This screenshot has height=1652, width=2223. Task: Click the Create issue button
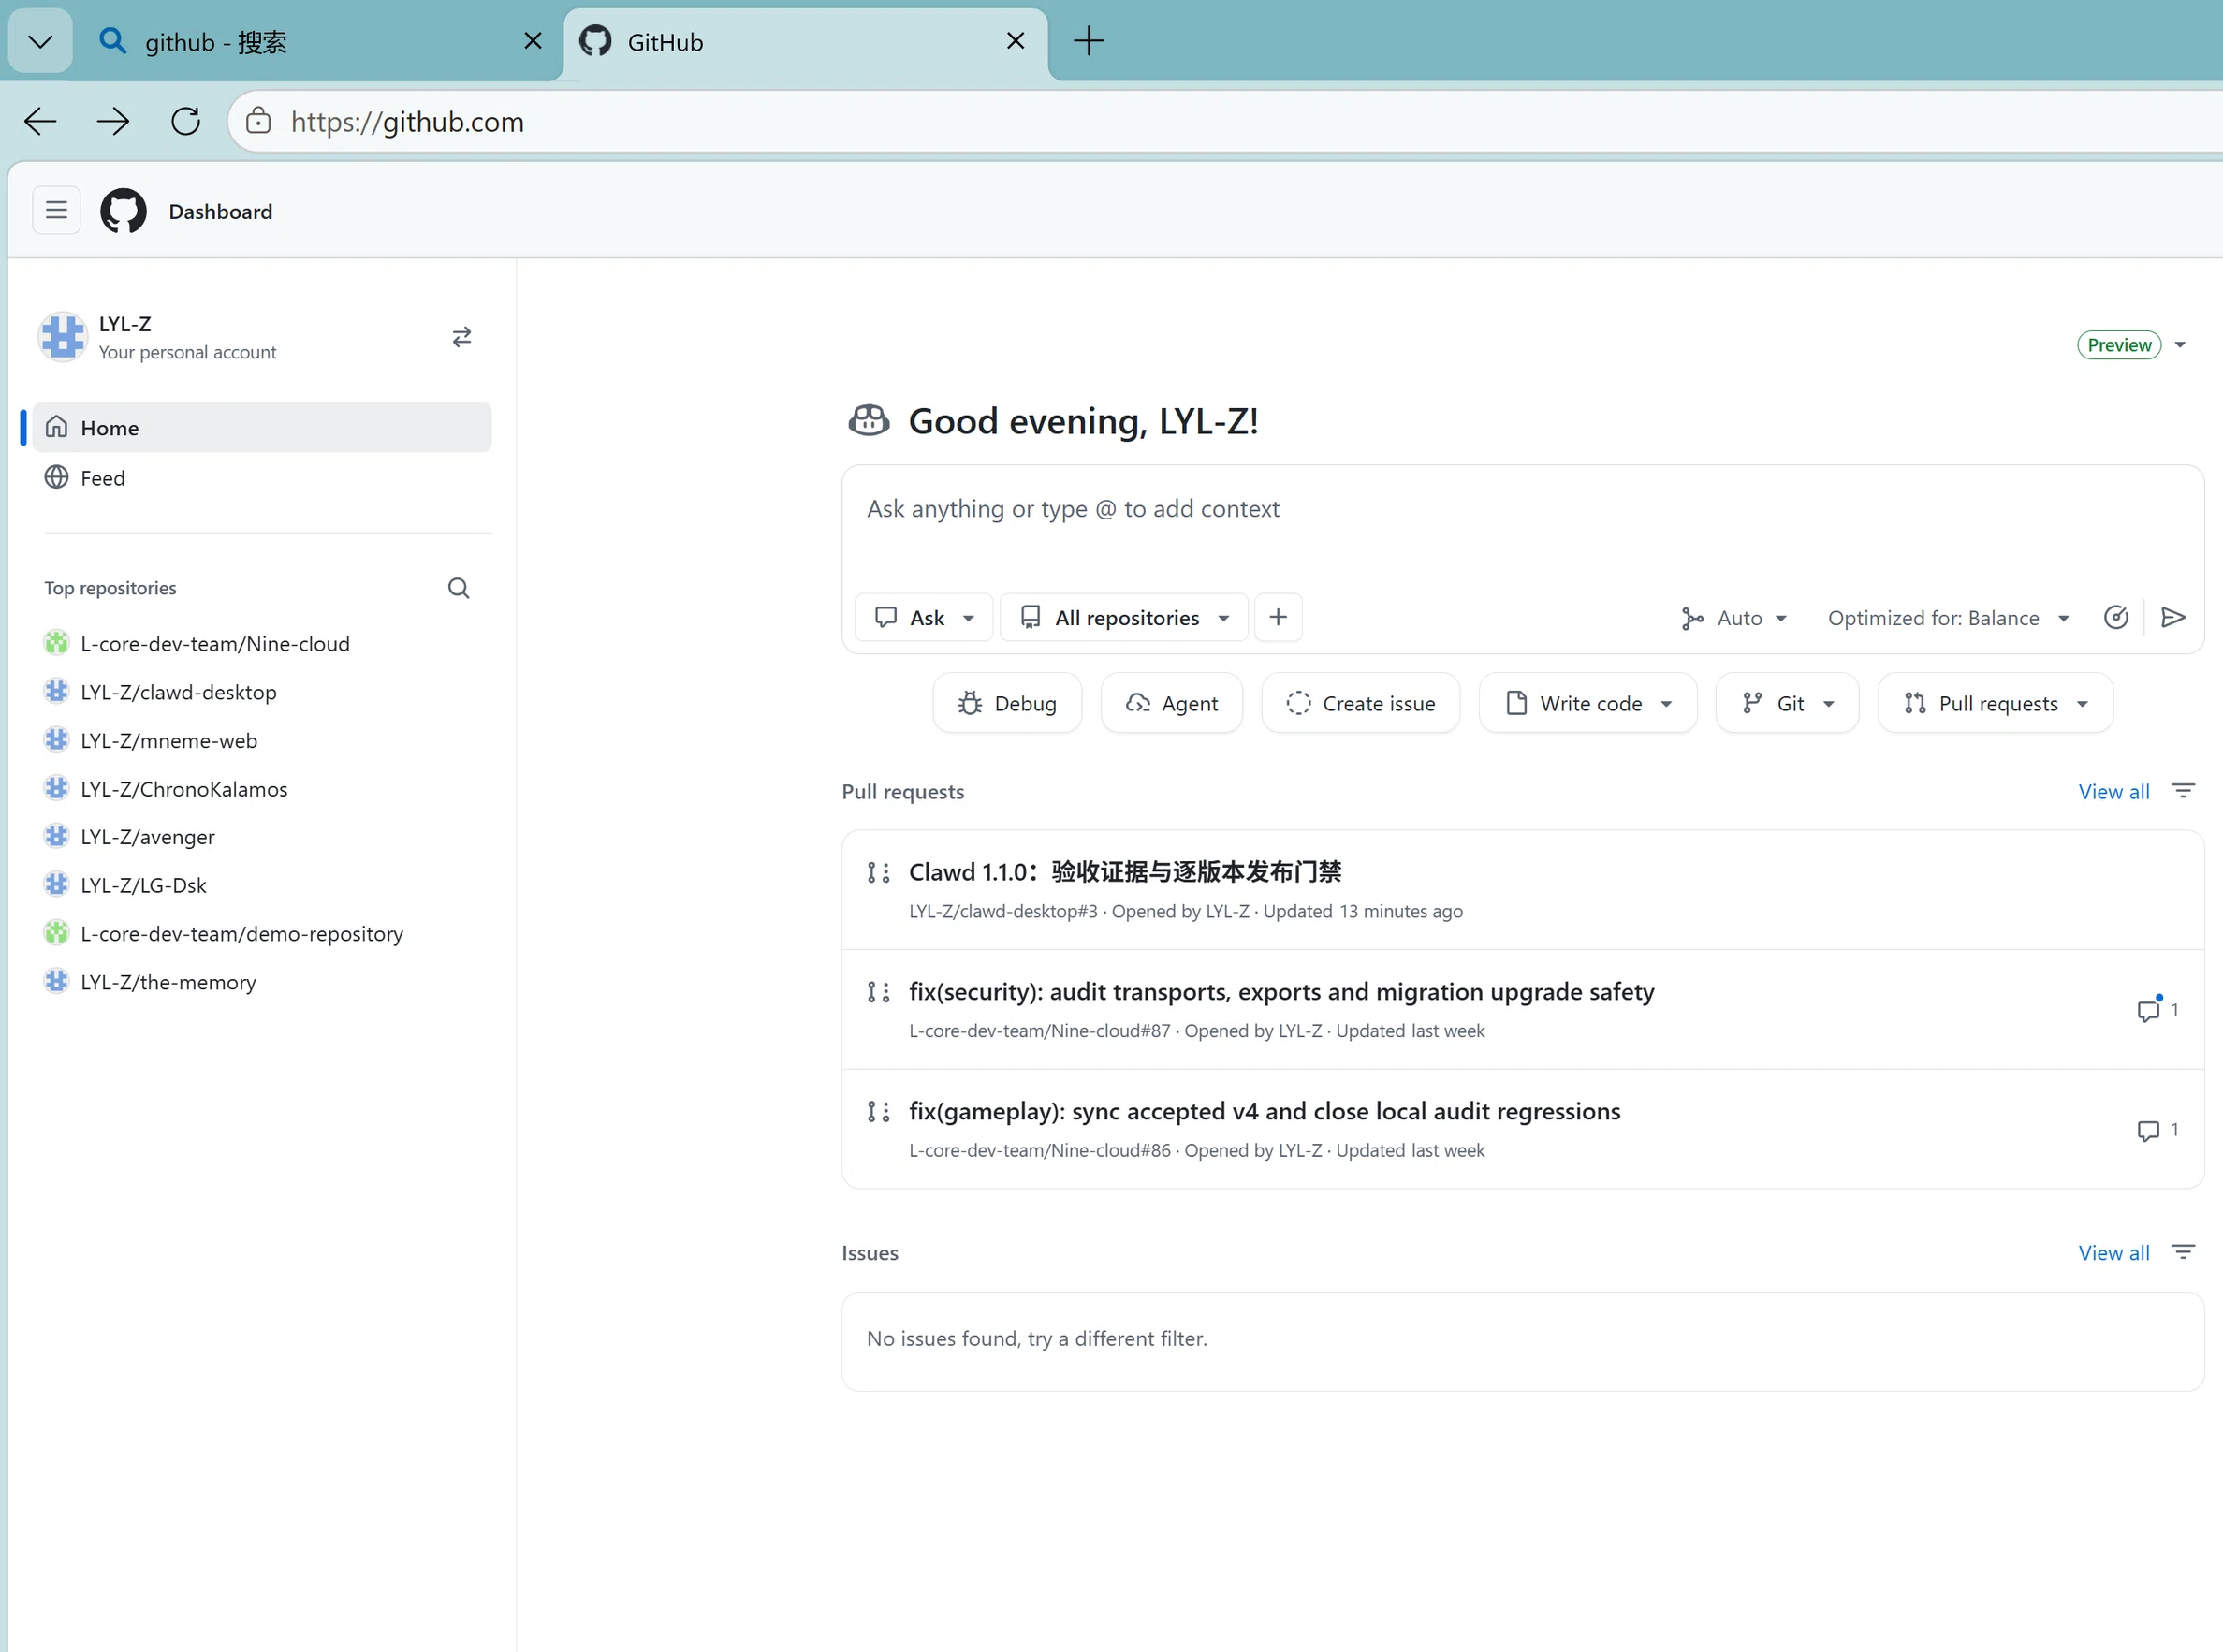click(1361, 703)
